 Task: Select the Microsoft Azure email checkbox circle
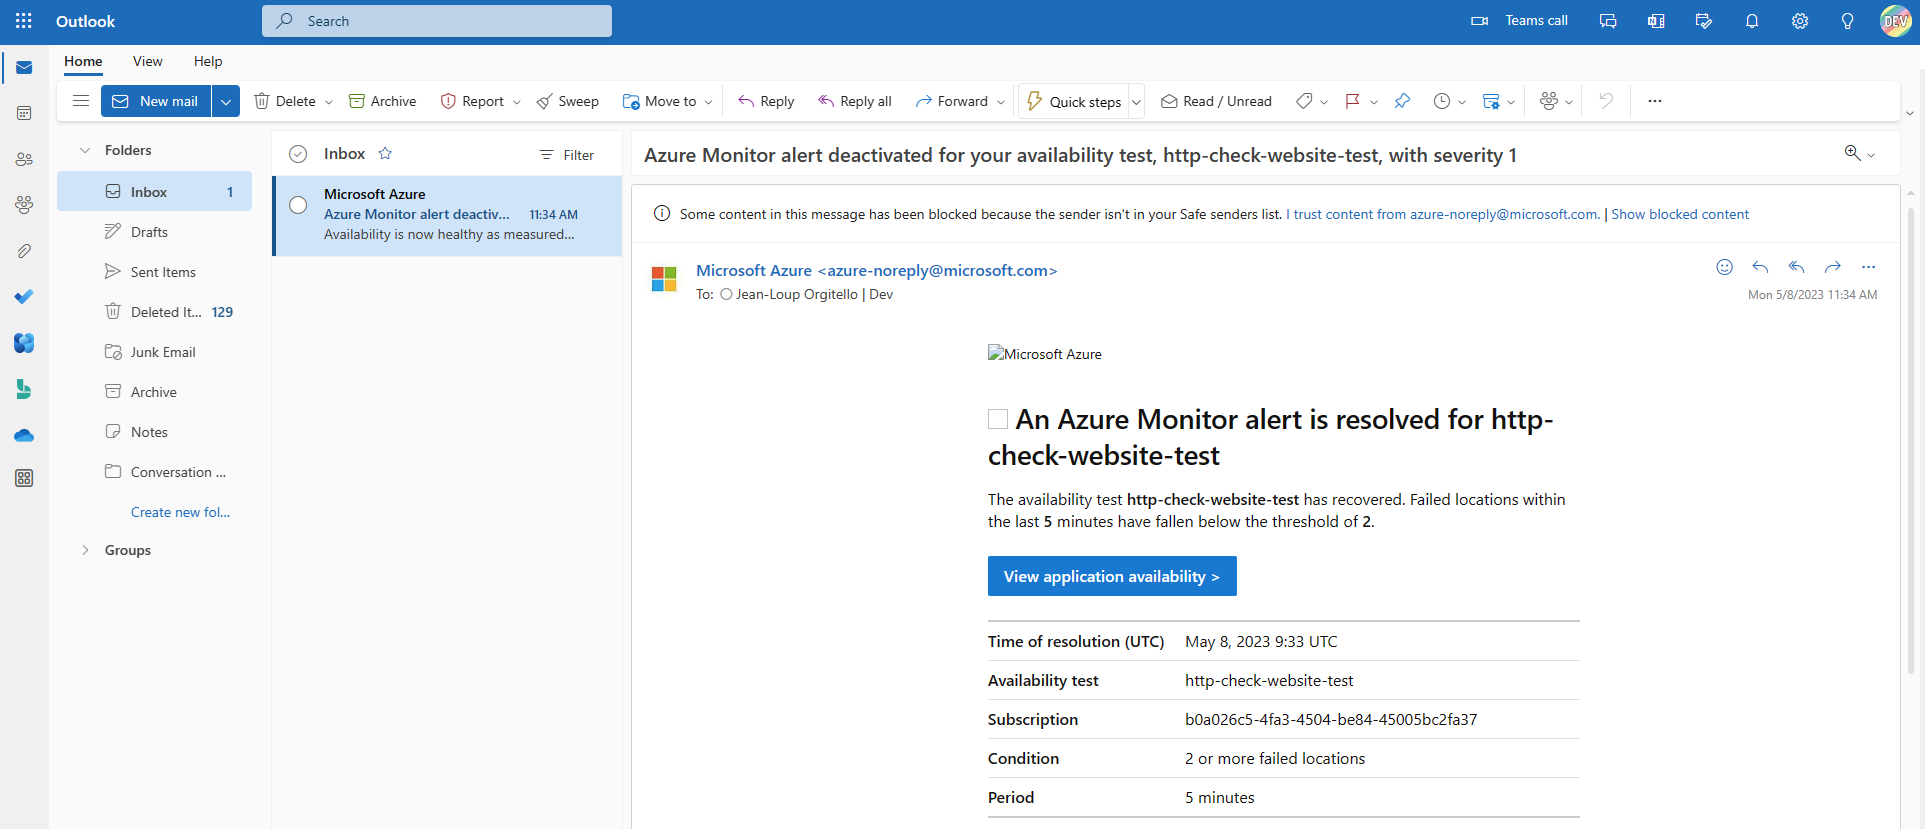pyautogui.click(x=298, y=205)
